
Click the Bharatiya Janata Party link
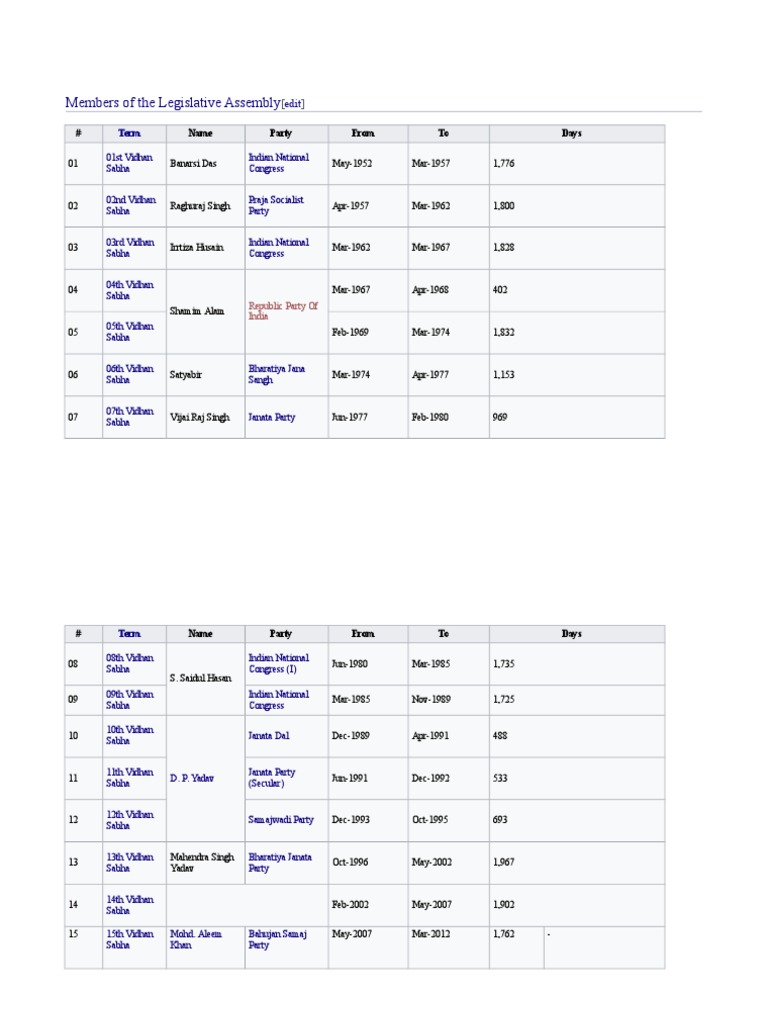pos(280,863)
